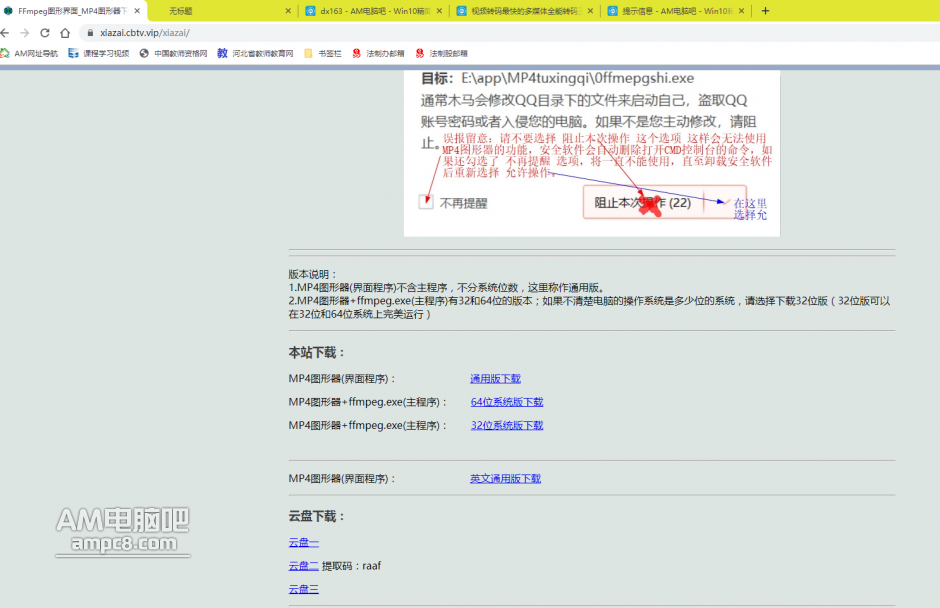Open the 法制办邮箱 bookmark

coord(378,53)
